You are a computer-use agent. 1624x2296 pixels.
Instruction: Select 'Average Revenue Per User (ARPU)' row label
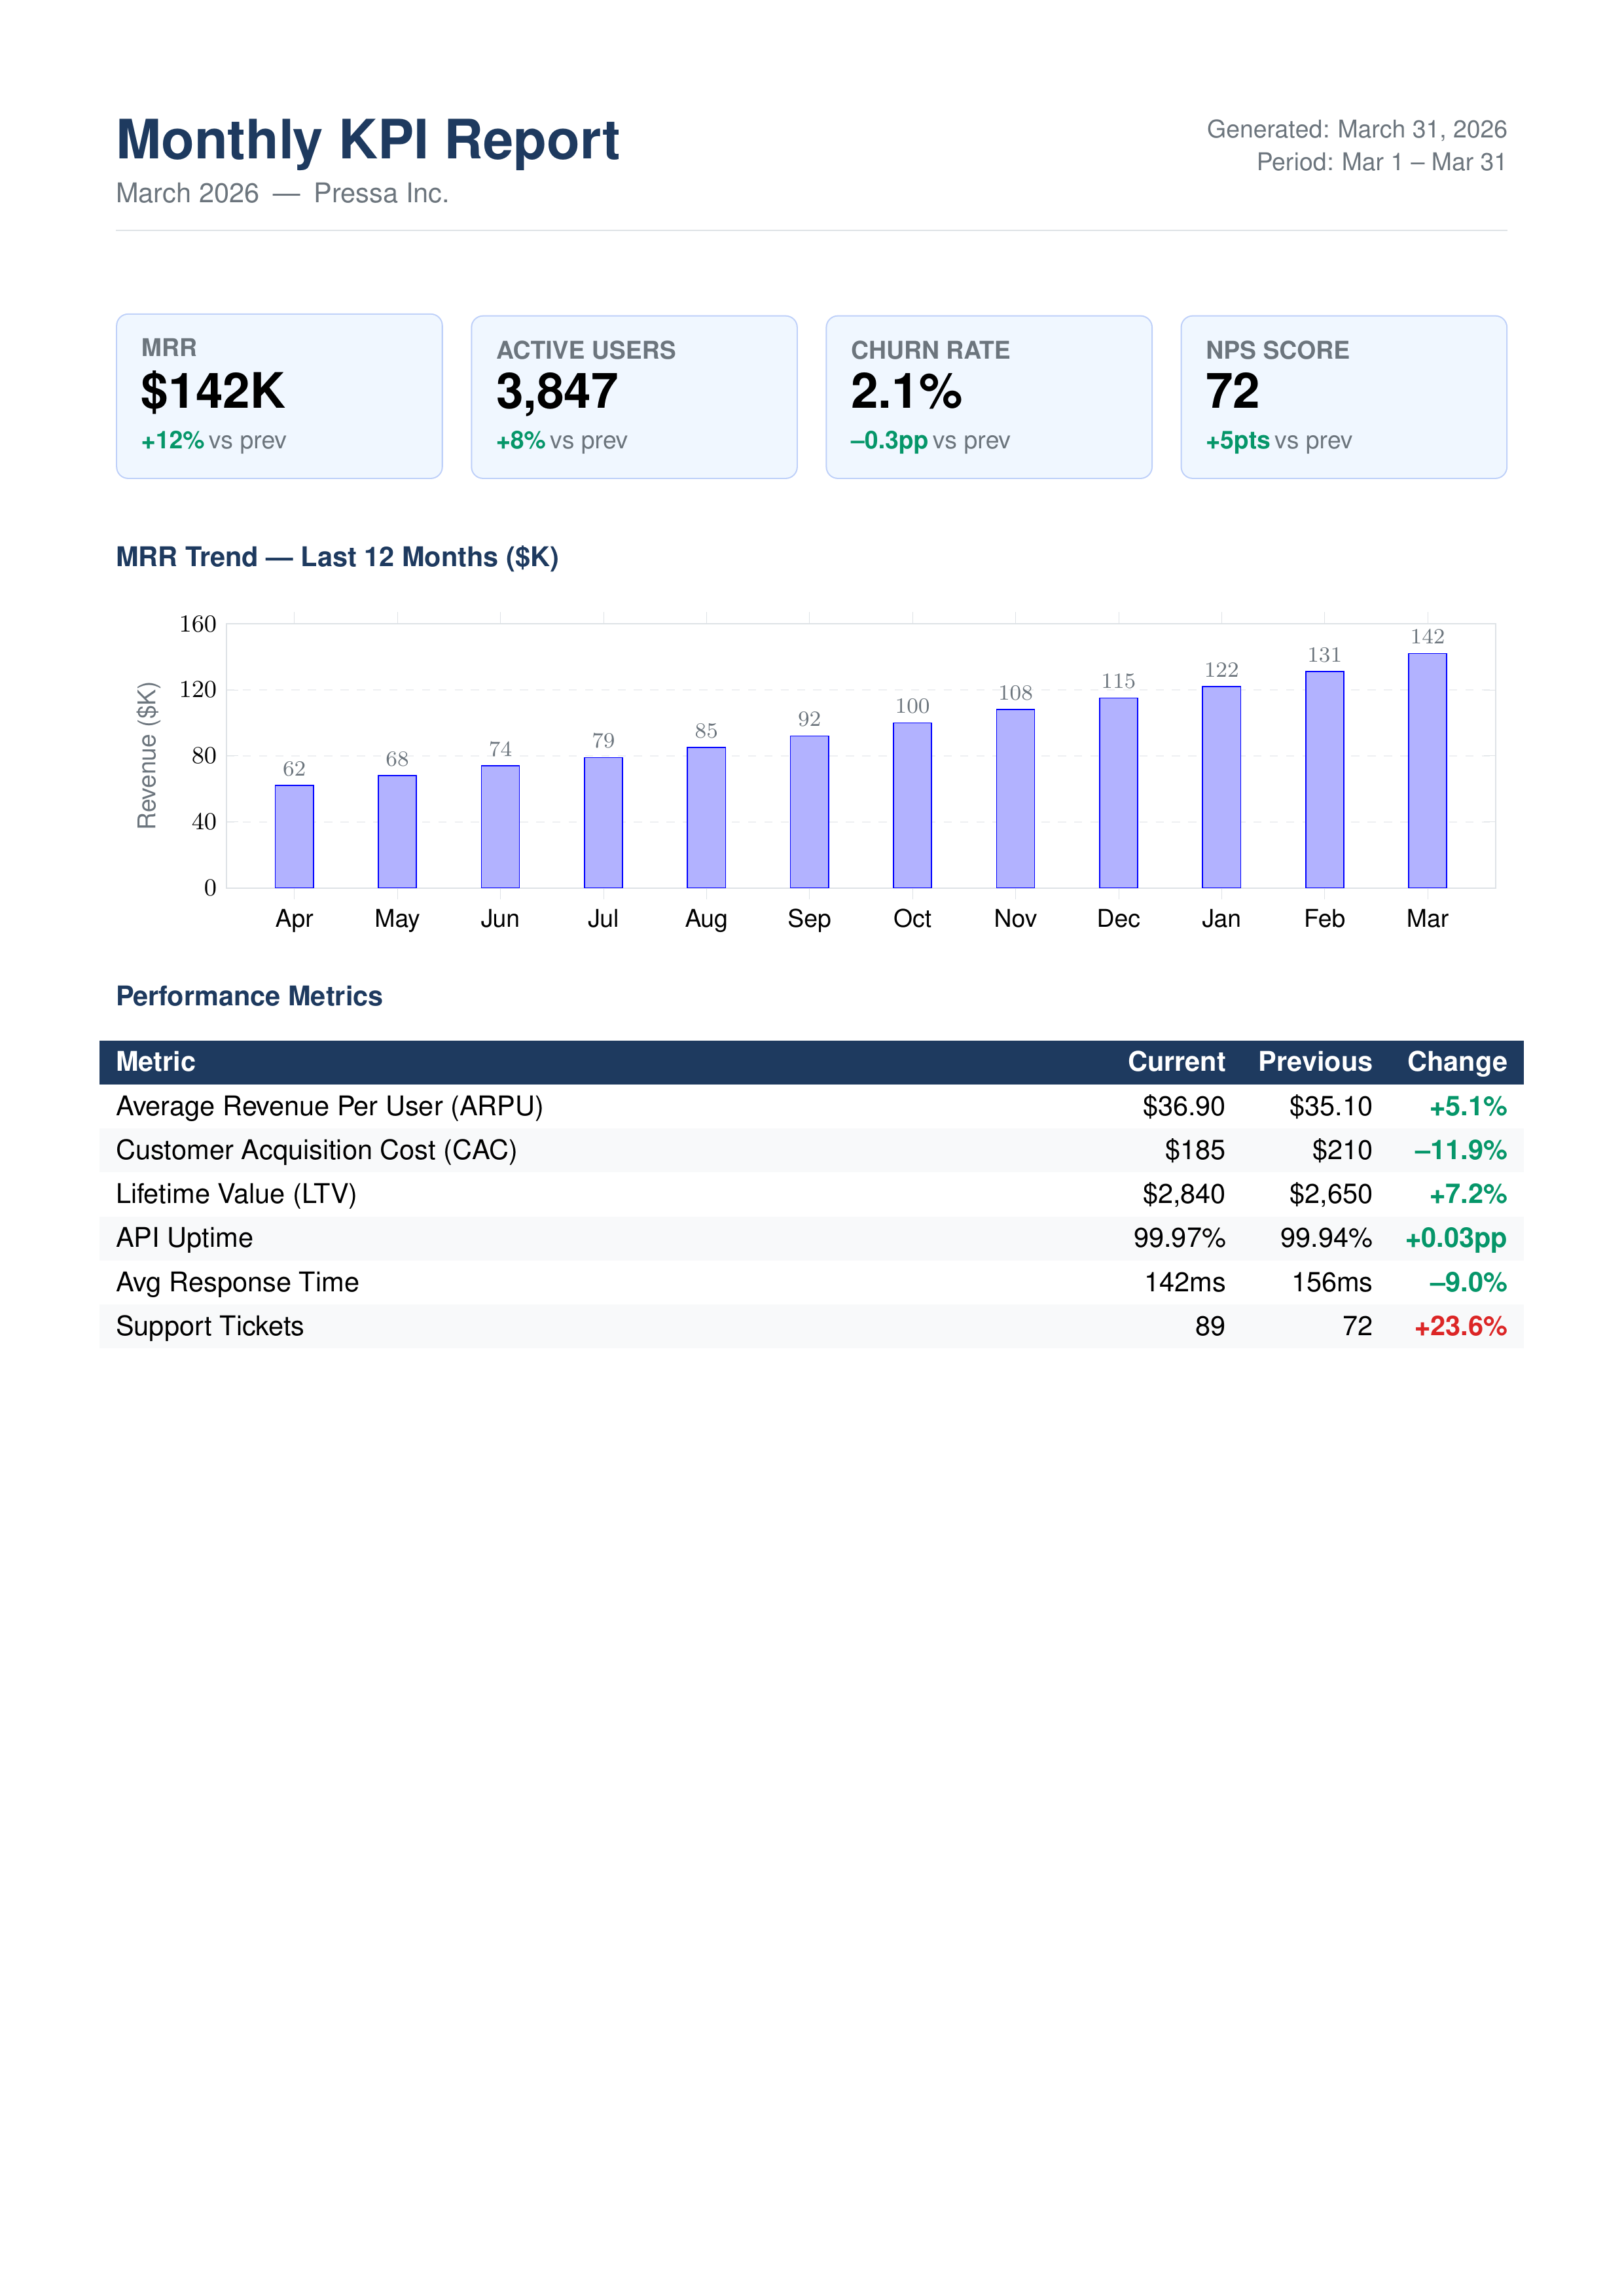(329, 1107)
